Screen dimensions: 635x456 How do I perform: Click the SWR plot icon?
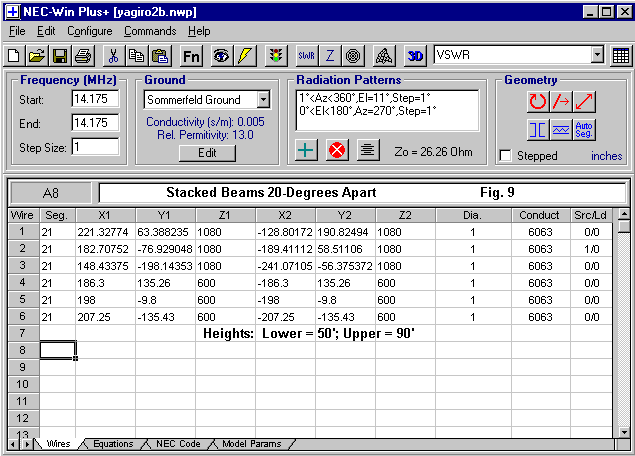[x=307, y=55]
